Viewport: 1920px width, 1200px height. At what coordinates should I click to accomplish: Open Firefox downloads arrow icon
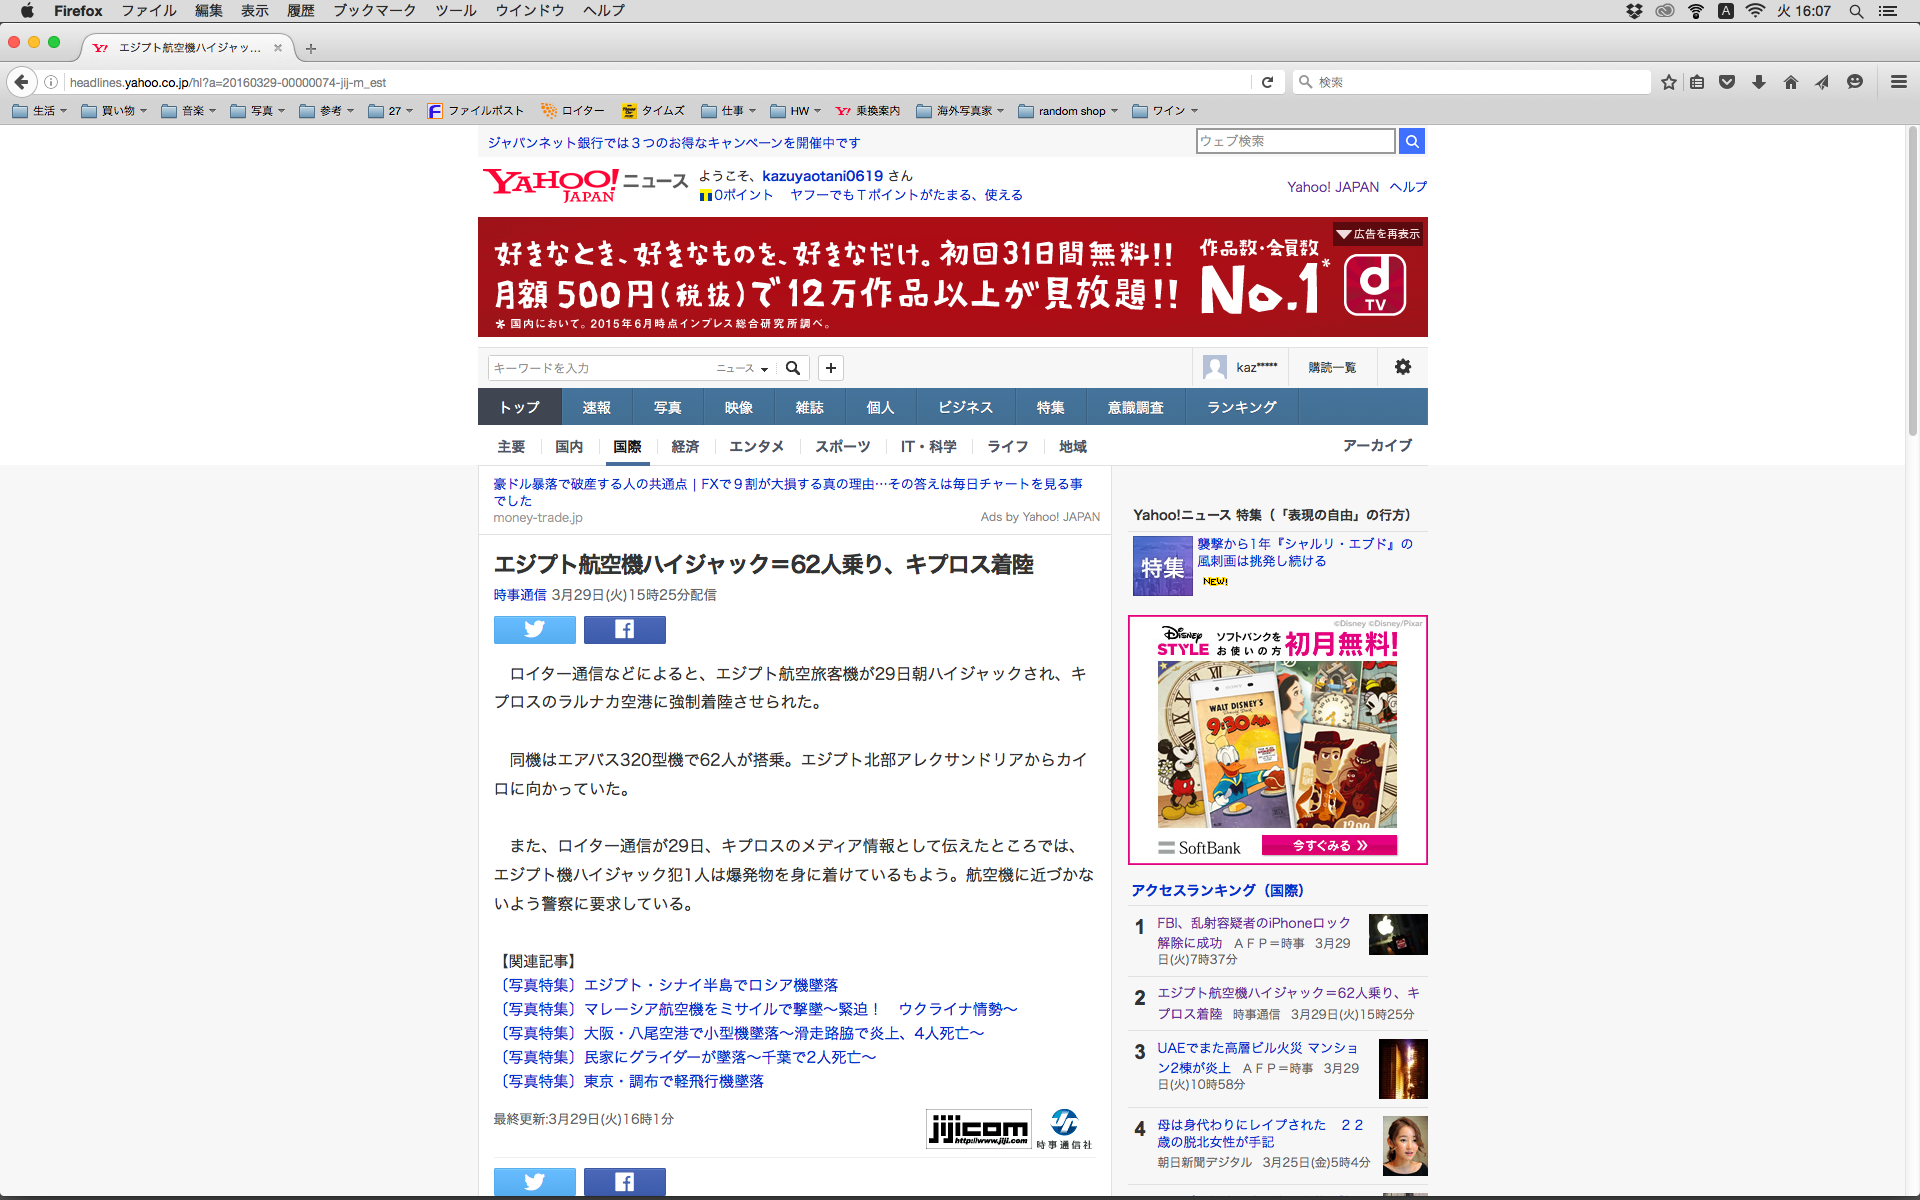[x=1758, y=82]
